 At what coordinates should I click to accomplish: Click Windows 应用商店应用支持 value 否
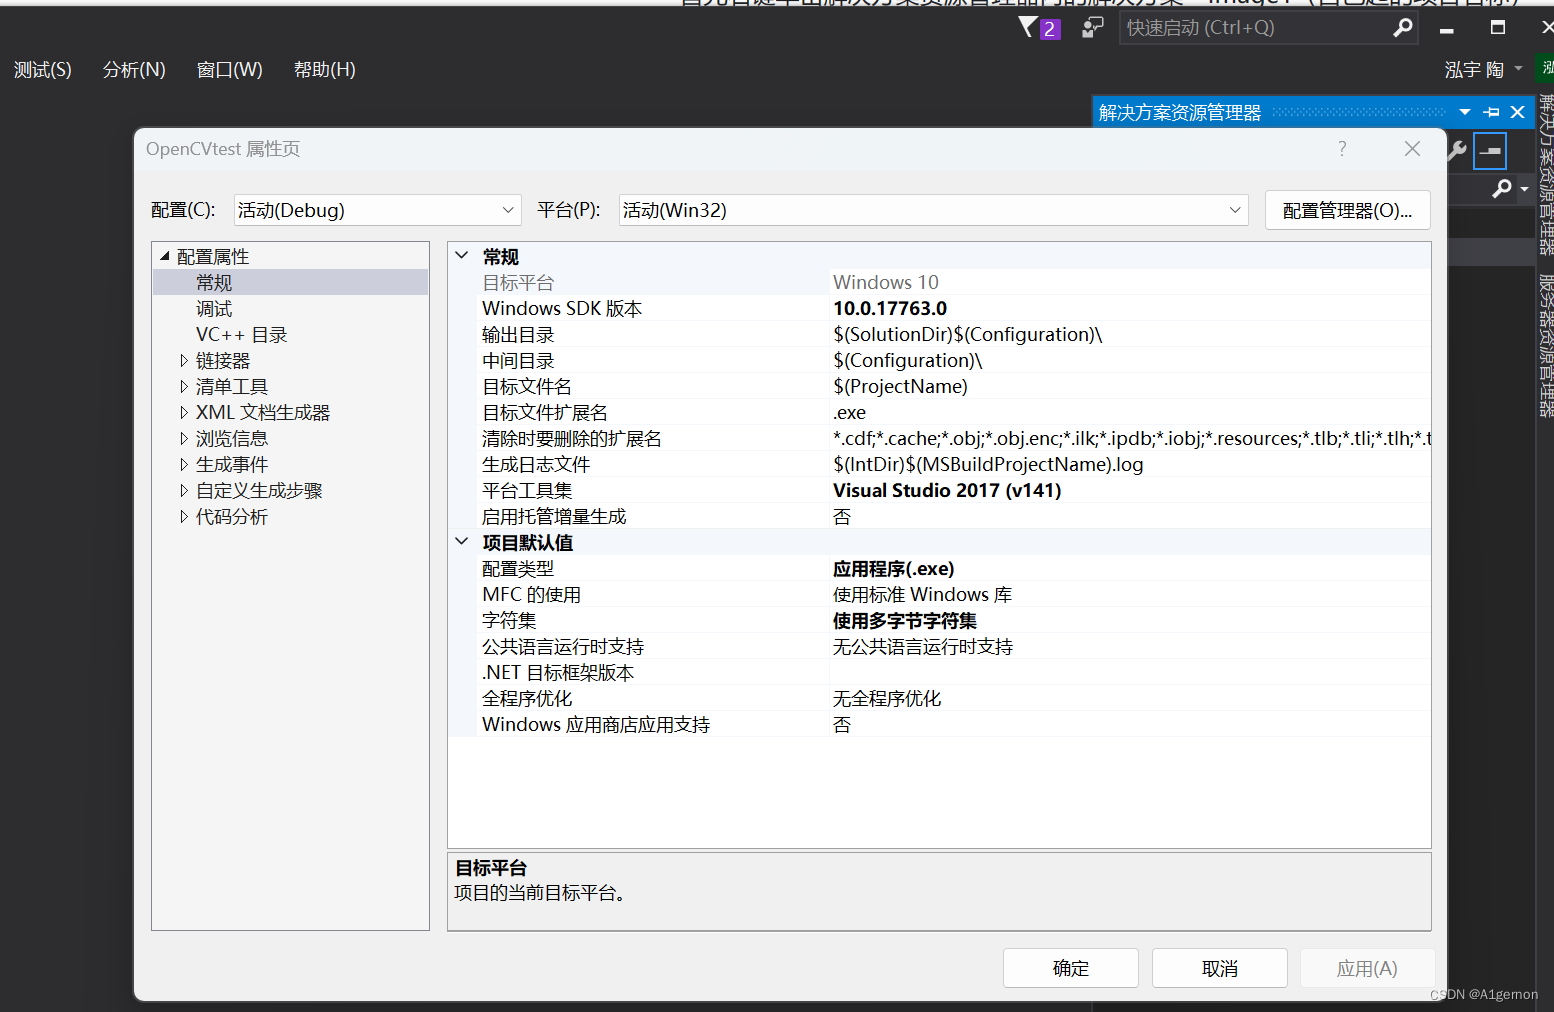tap(1130, 724)
